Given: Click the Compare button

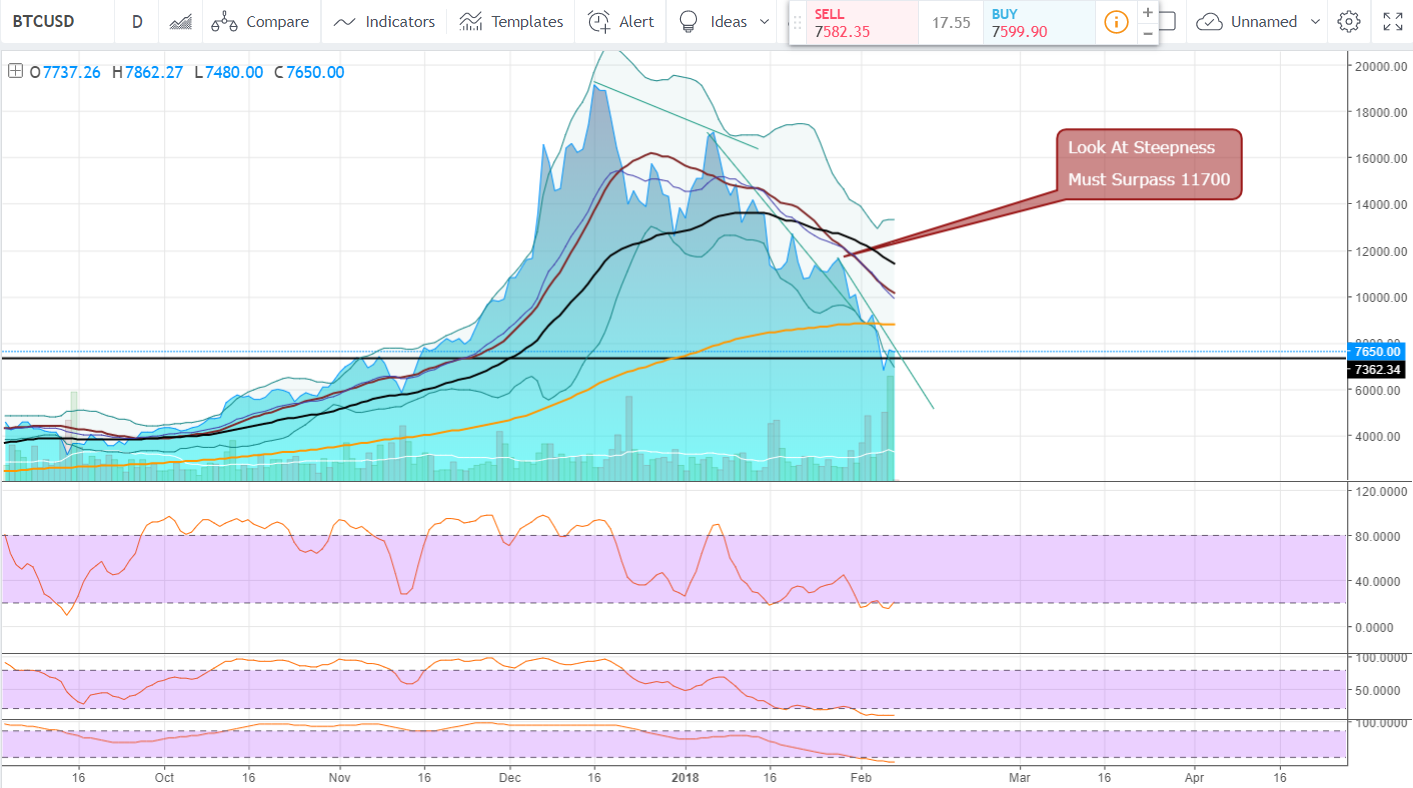Looking at the screenshot, I should (260, 21).
